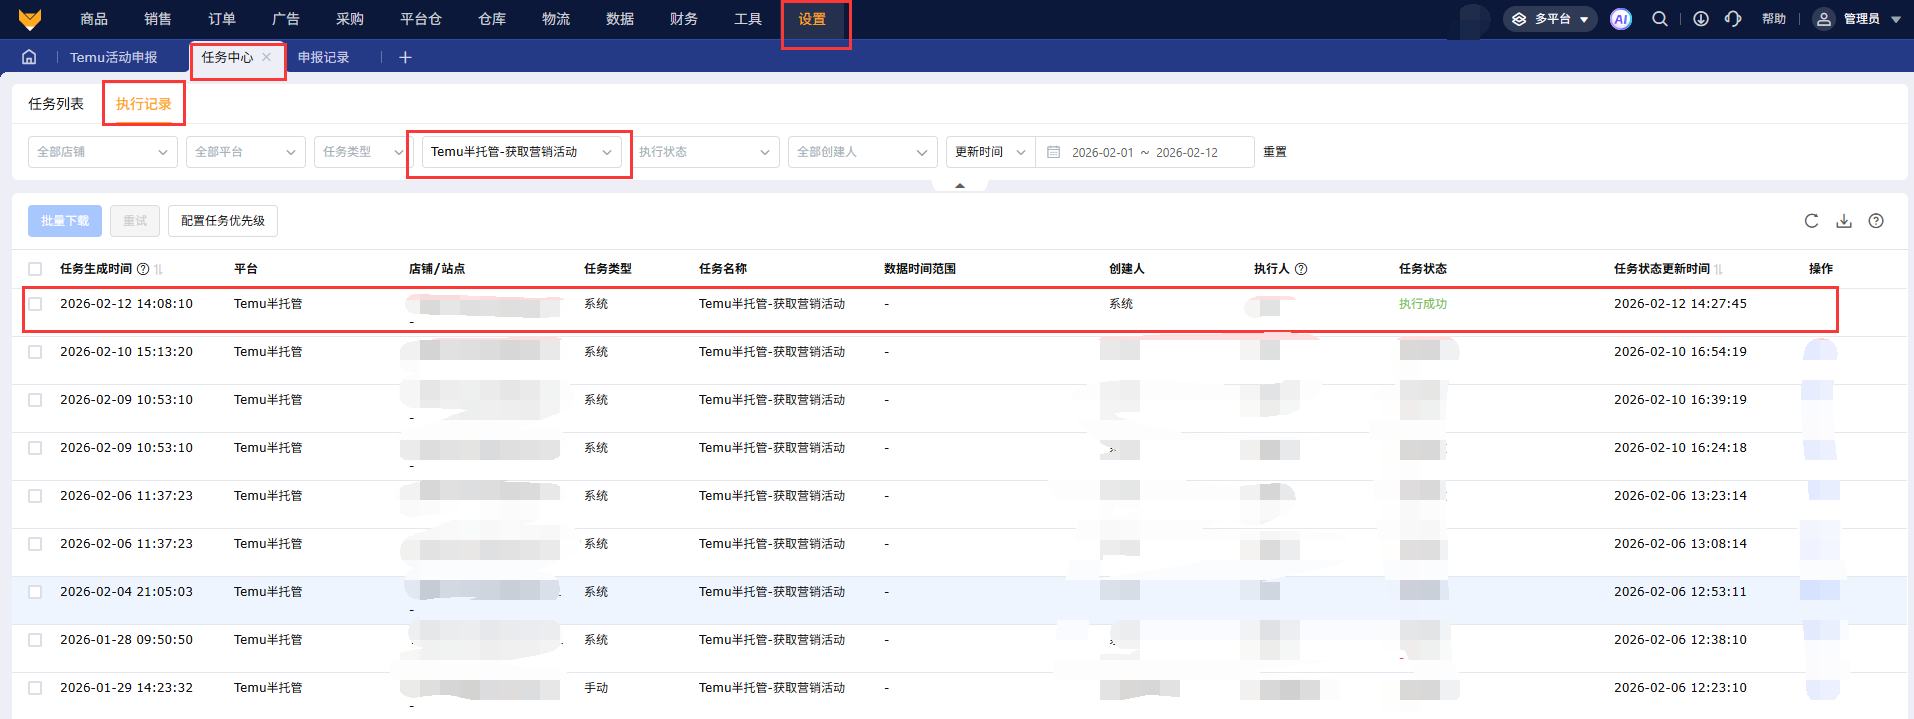Check the row dated 2026-02-10 15:13:20
Screen dimensions: 1914x719
(35, 352)
